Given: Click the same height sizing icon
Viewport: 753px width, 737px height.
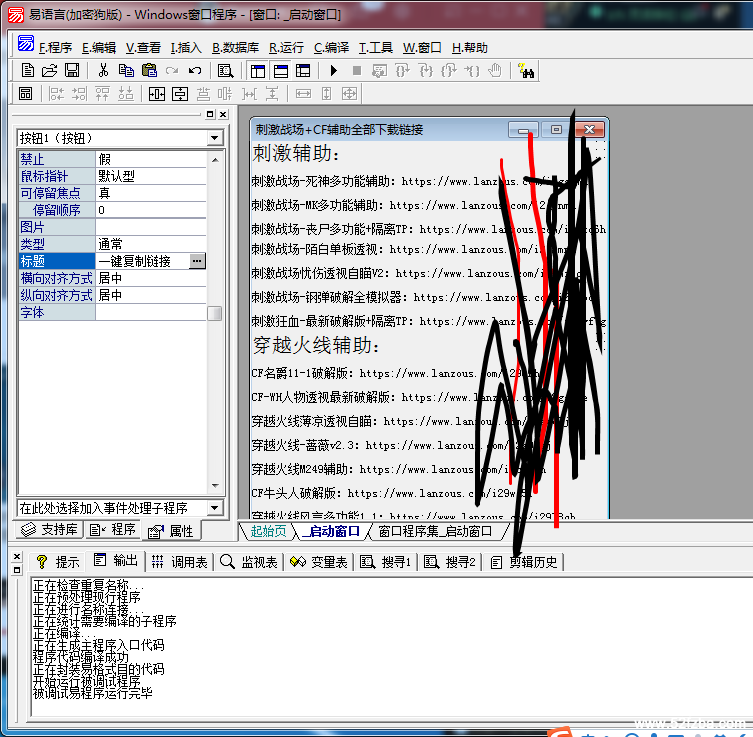Looking at the screenshot, I should point(327,94).
